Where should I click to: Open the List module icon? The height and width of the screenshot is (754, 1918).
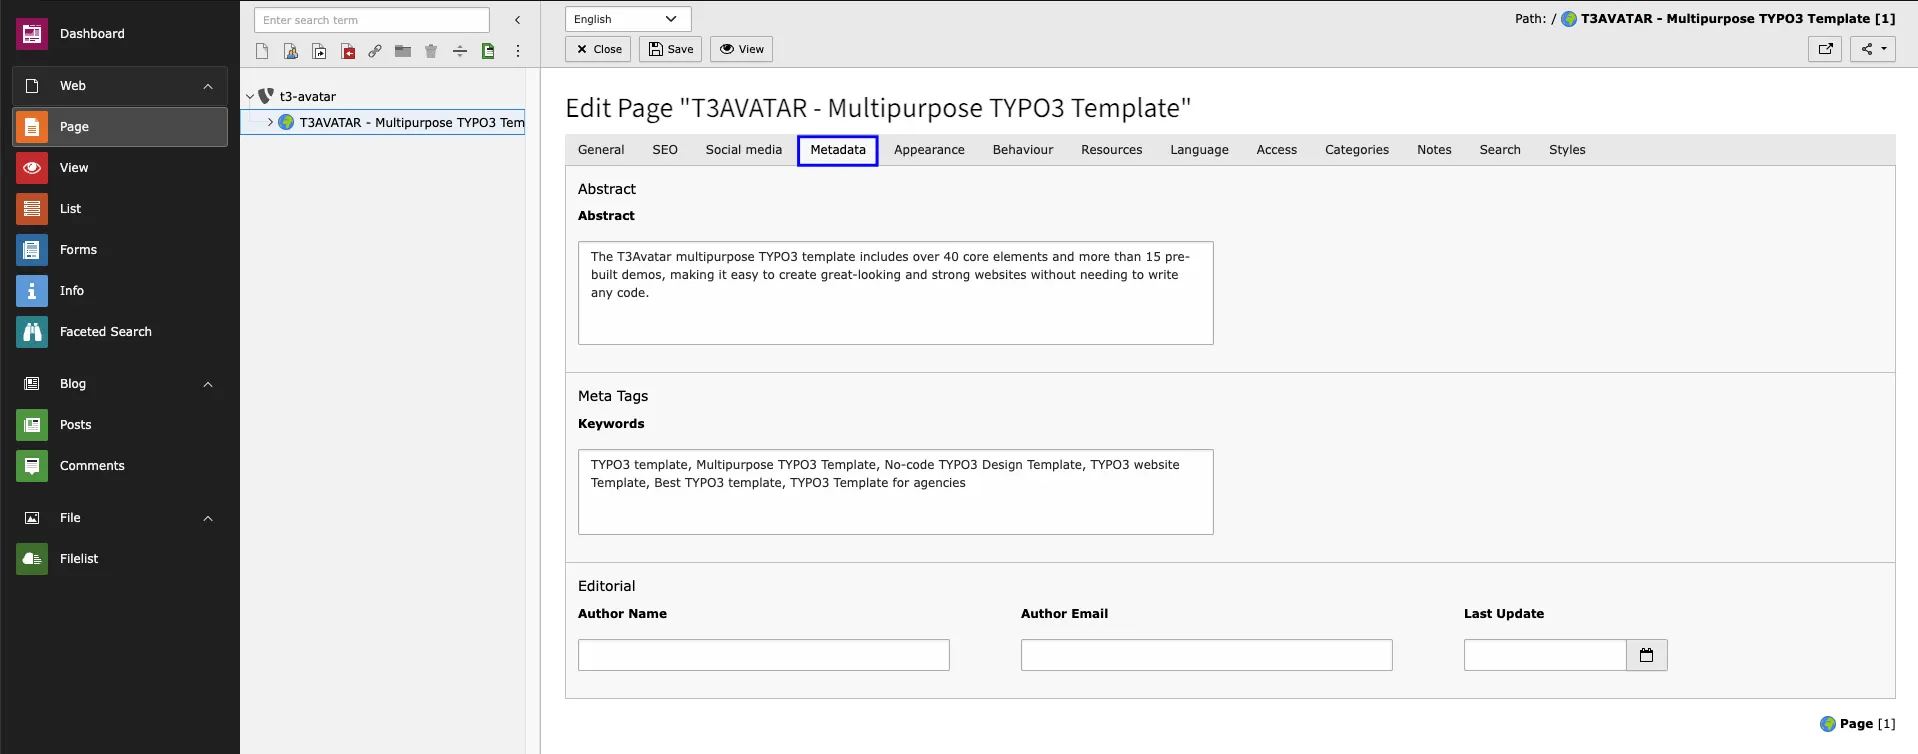coord(32,209)
